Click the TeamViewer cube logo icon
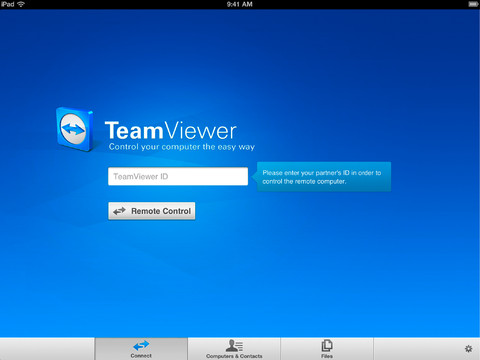 click(75, 129)
